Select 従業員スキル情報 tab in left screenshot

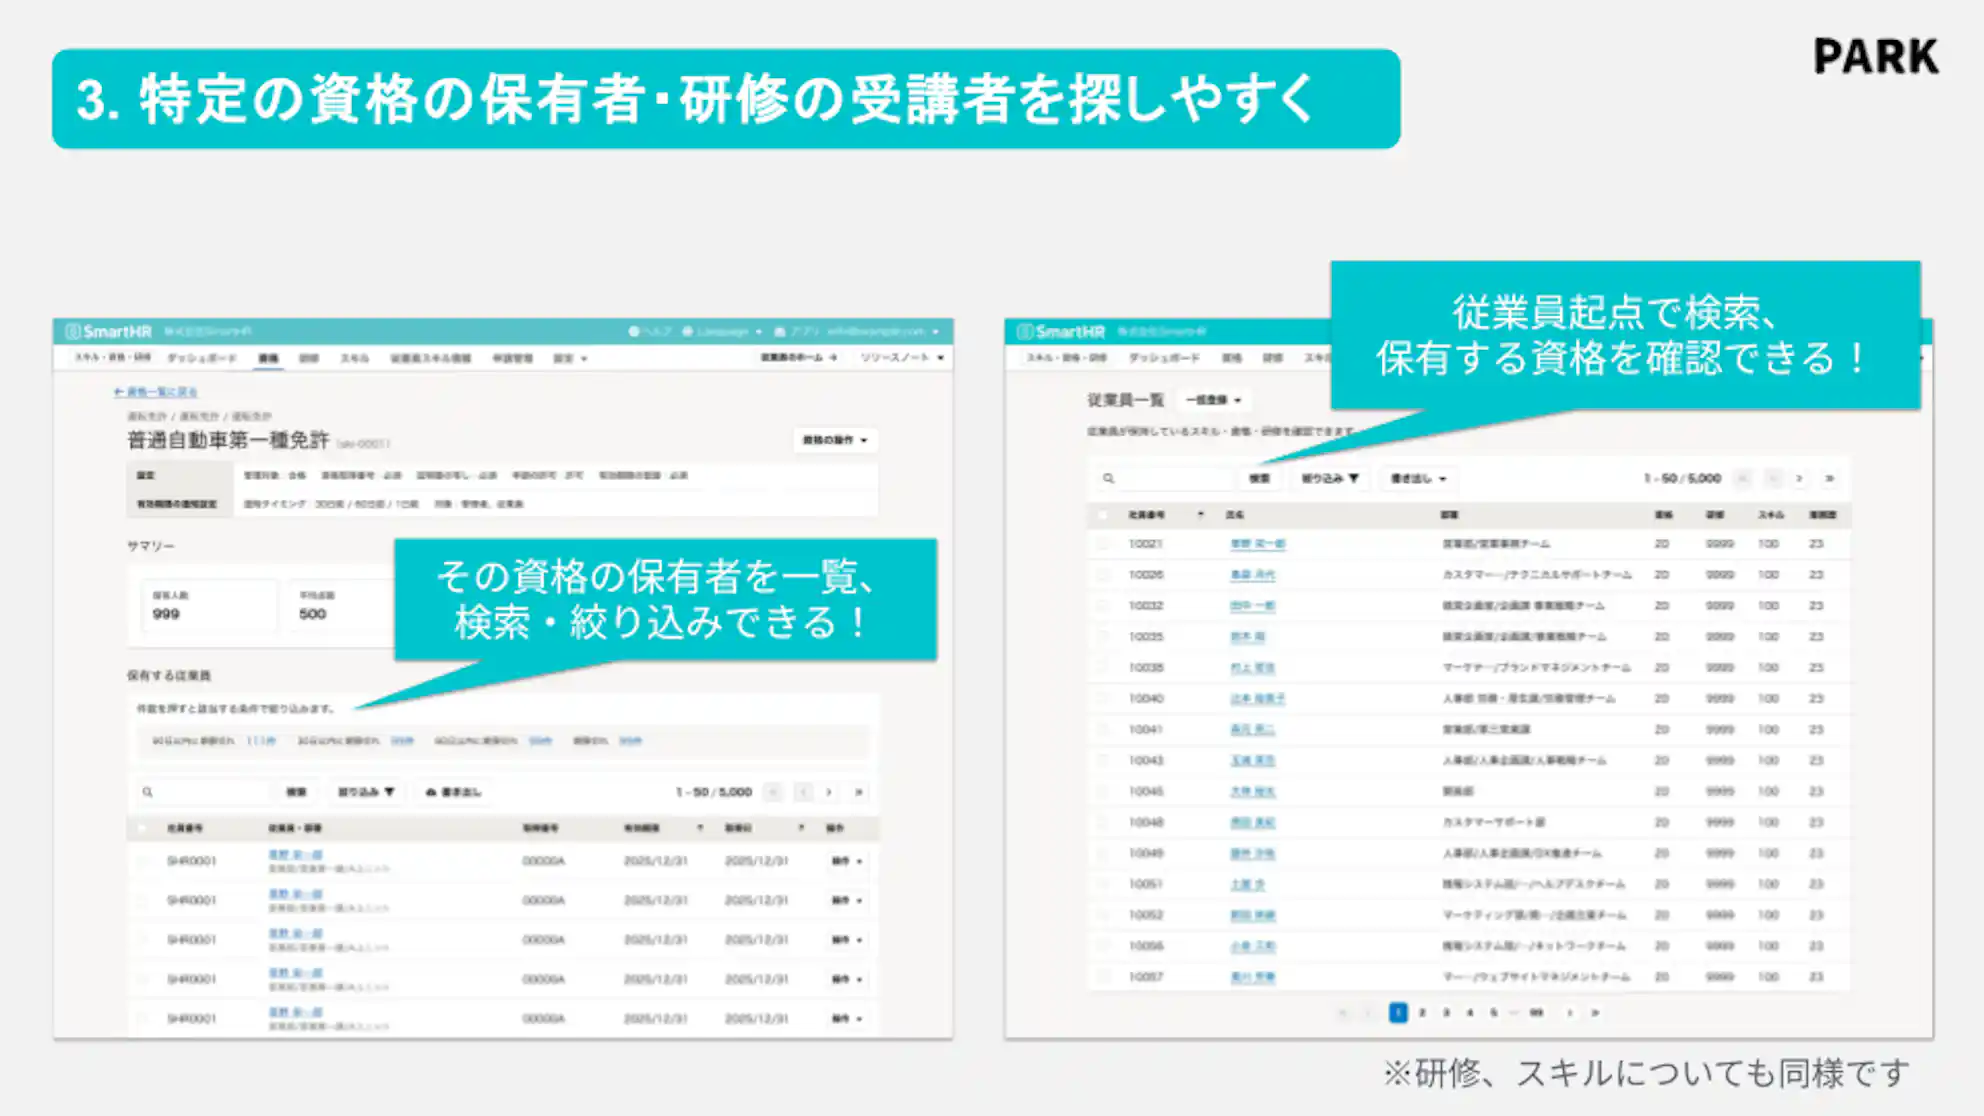point(430,358)
